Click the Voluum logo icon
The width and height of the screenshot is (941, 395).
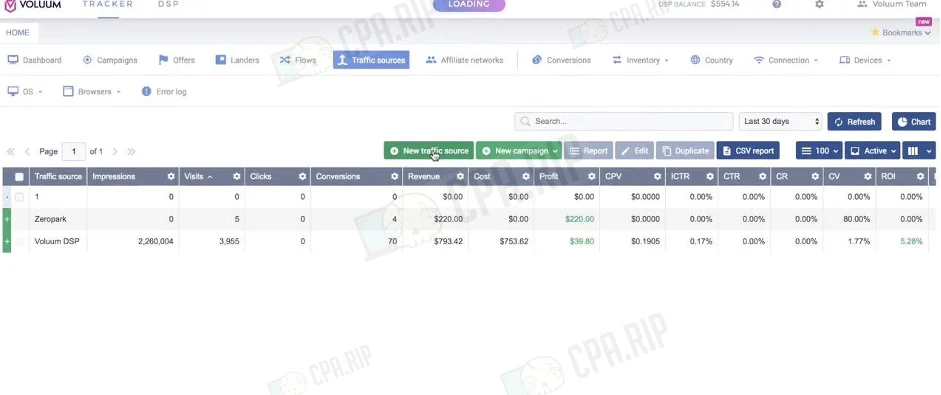9,5
